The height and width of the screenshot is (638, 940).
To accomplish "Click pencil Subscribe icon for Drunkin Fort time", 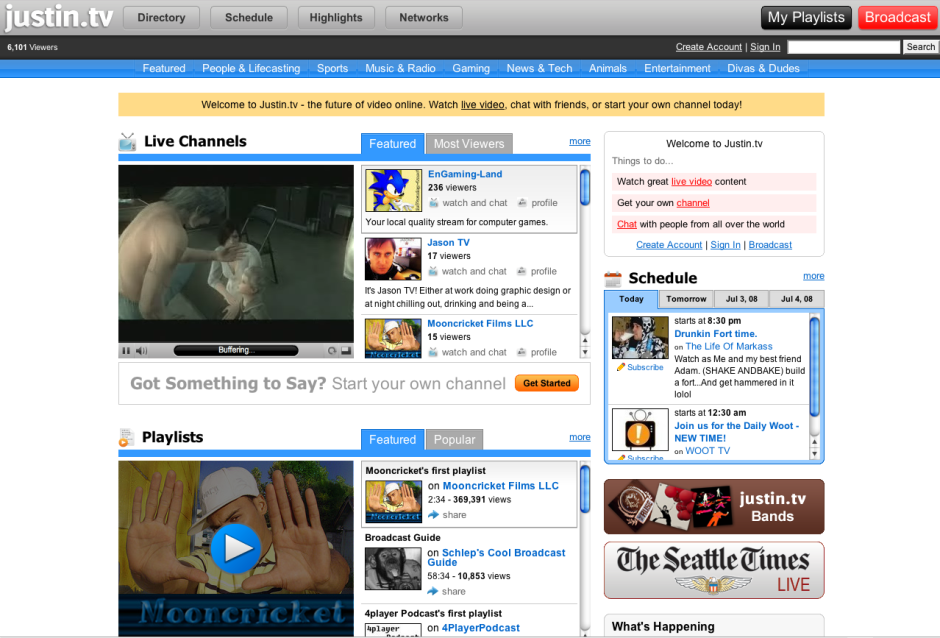I will coord(621,367).
